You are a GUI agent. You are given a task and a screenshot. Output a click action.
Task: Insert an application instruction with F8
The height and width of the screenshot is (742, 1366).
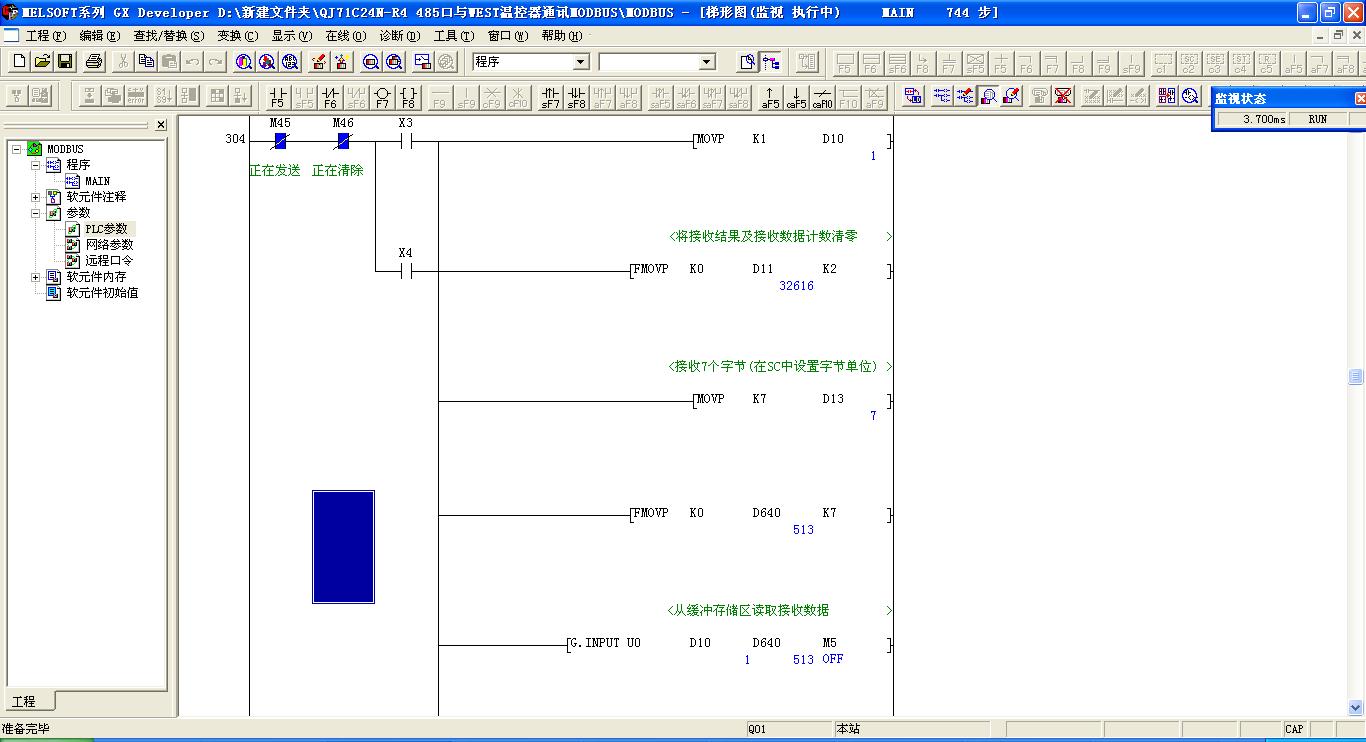point(408,96)
